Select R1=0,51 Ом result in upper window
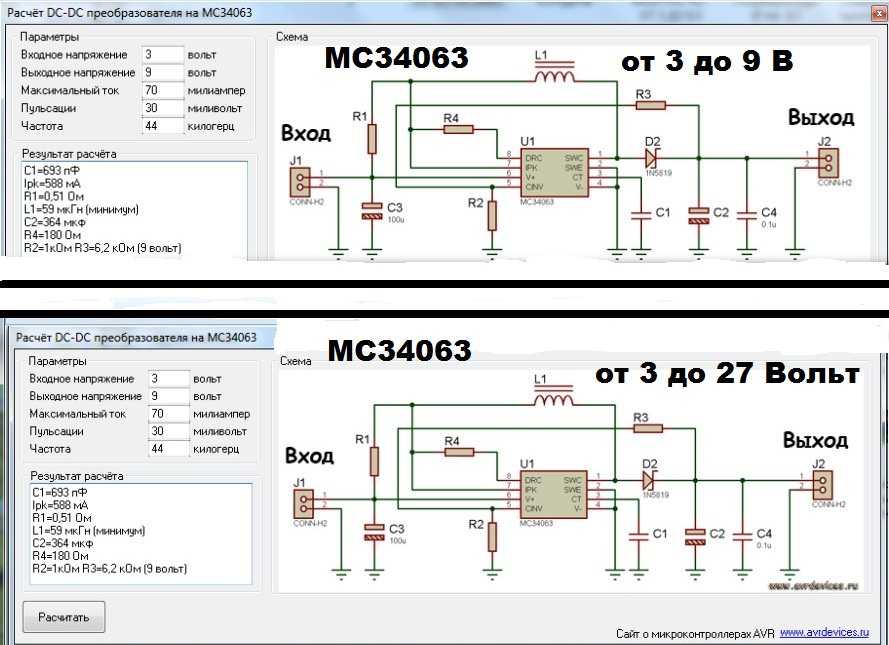This screenshot has width=889, height=645. [54, 197]
